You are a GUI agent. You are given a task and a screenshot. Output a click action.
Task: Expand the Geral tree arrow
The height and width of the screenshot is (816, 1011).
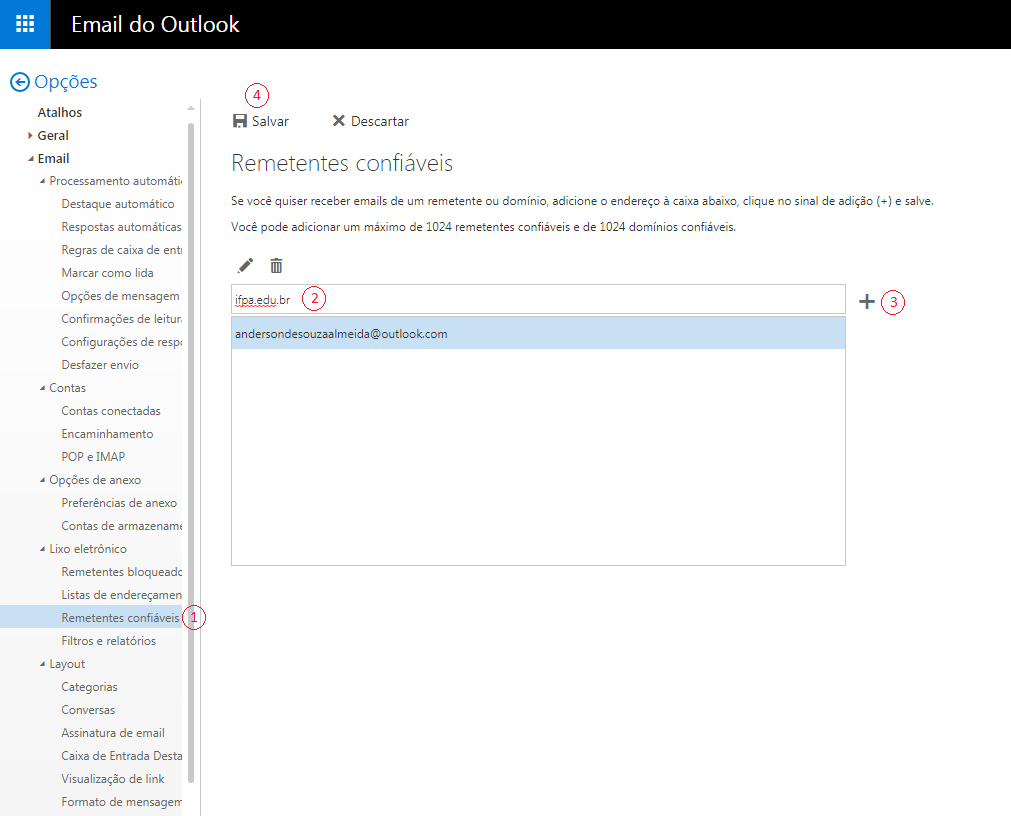[30, 135]
